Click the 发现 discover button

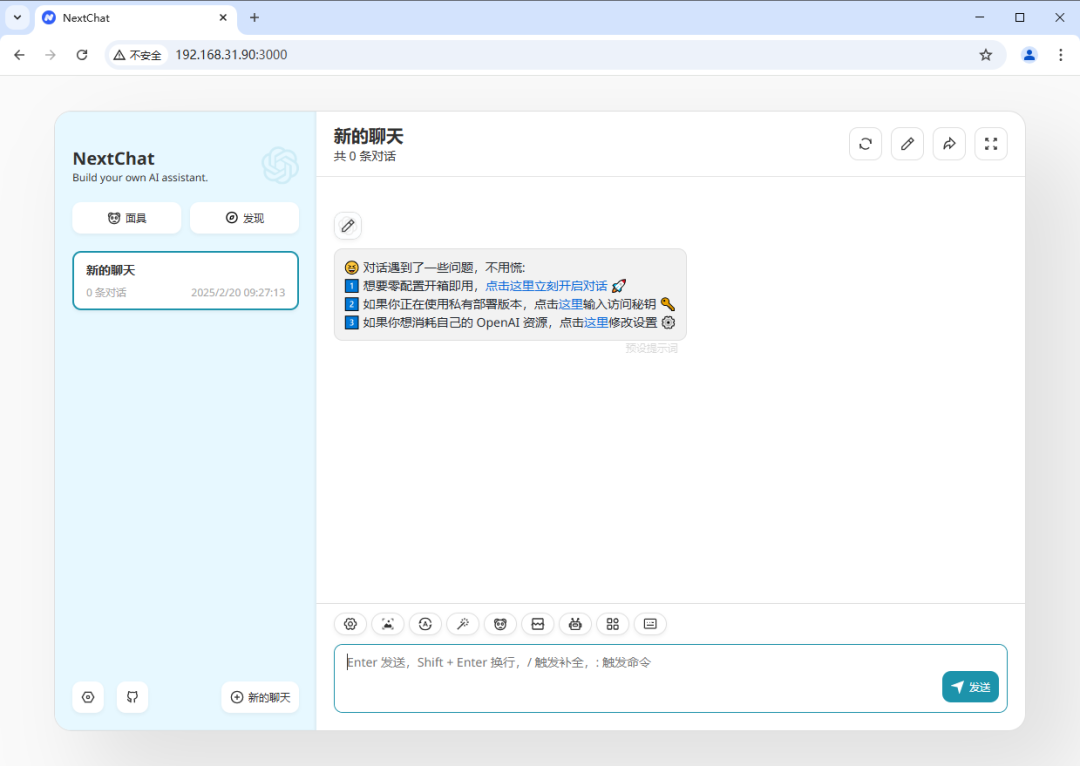pyautogui.click(x=245, y=218)
